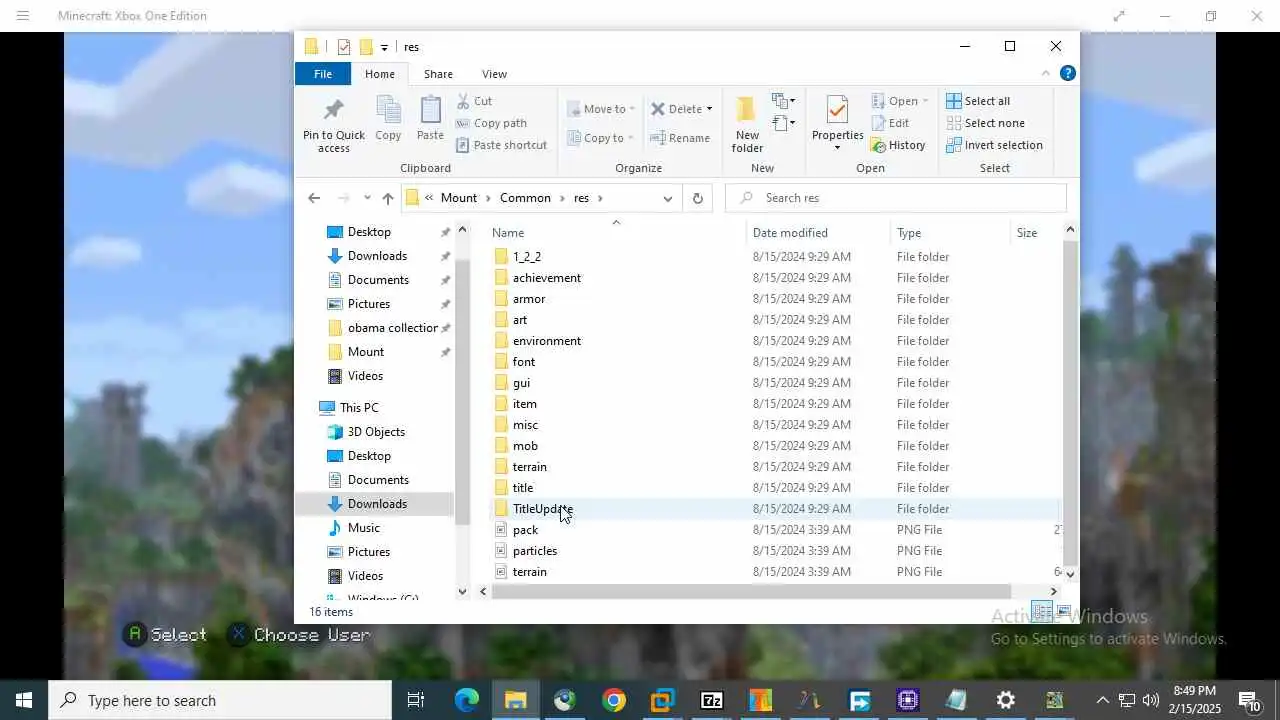This screenshot has width=1280, height=720.
Task: Click Invert selection in ribbon
Action: click(x=994, y=145)
